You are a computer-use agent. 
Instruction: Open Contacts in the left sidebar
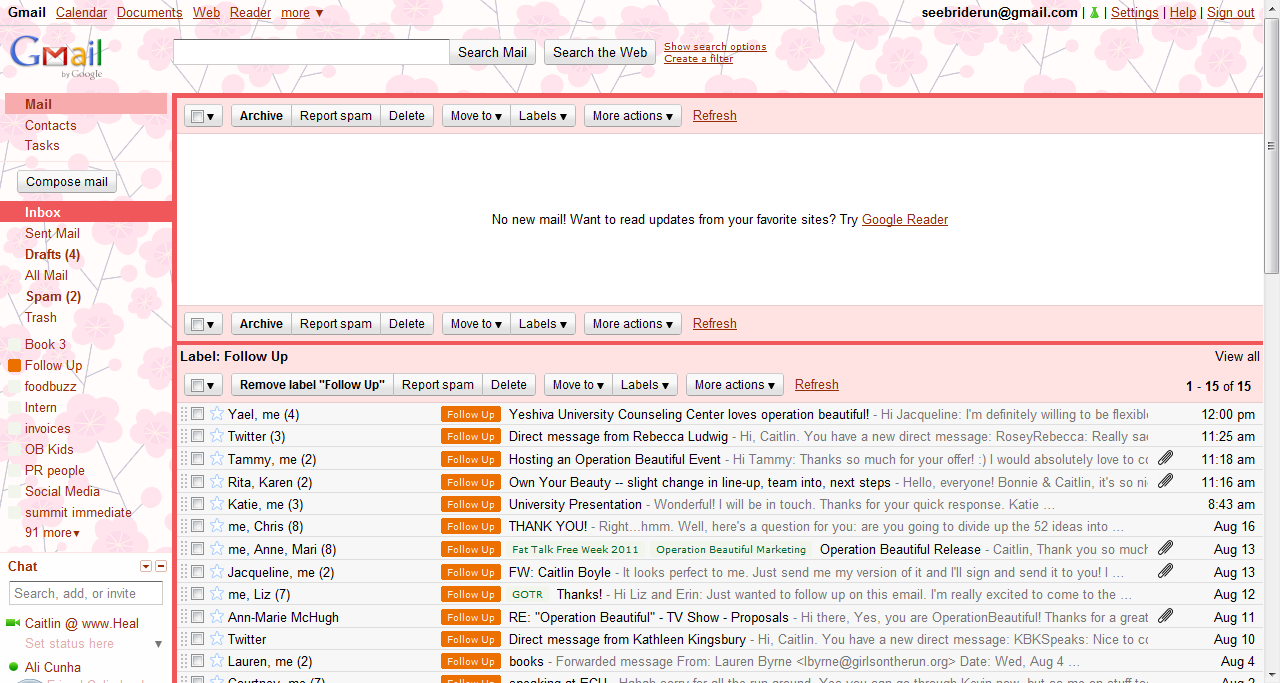coord(51,125)
